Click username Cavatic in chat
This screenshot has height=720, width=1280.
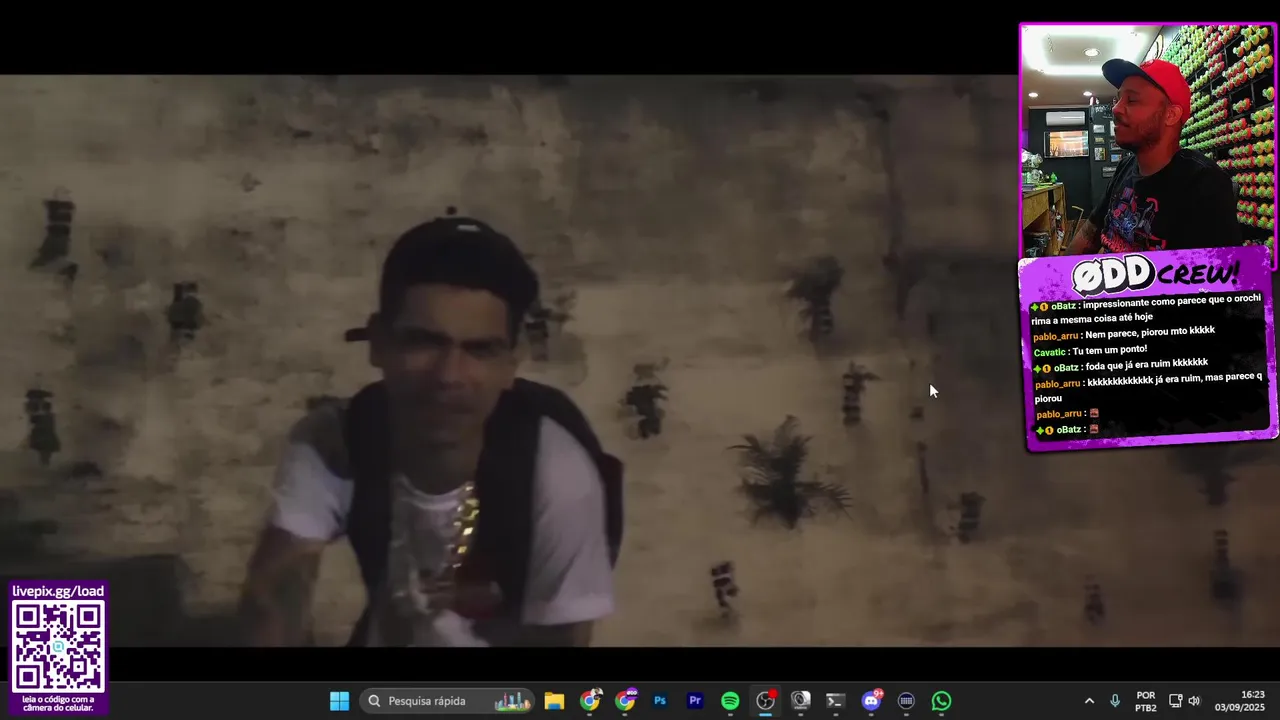(1049, 352)
